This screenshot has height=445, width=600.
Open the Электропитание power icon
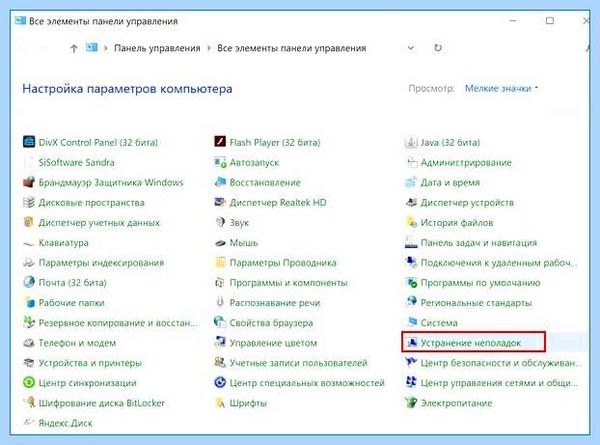click(411, 403)
